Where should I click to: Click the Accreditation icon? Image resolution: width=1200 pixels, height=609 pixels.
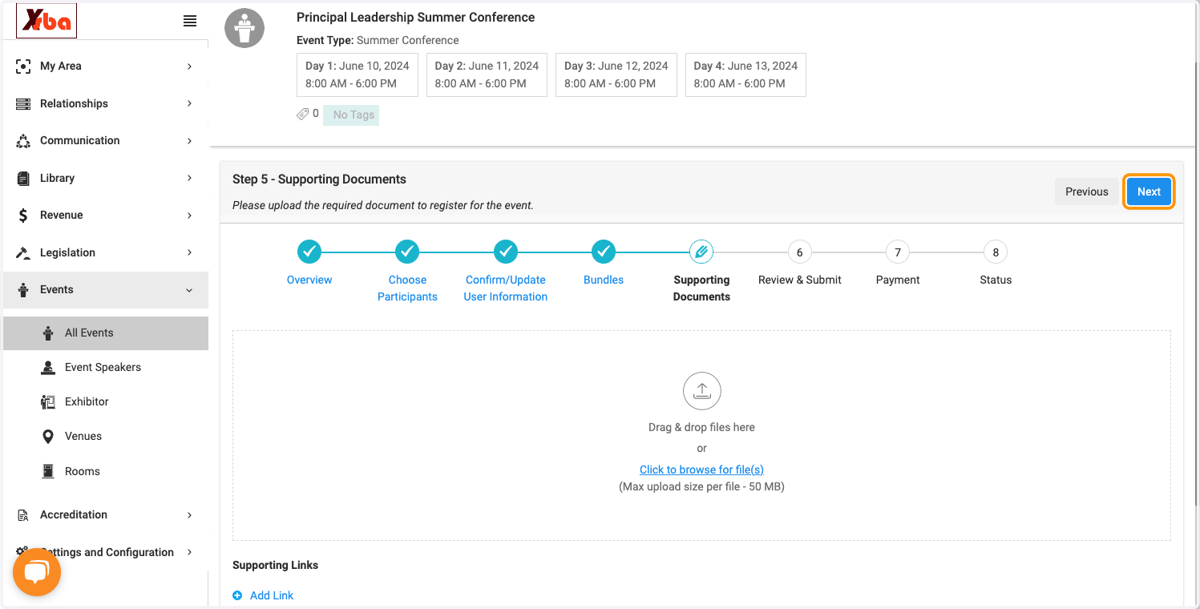click(23, 515)
